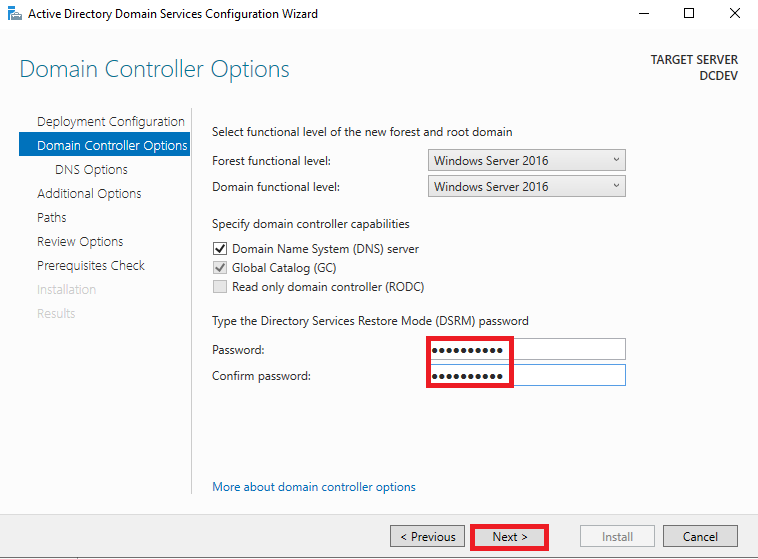Maximize the wizard window
Viewport: 758px width, 559px height.
(689, 14)
